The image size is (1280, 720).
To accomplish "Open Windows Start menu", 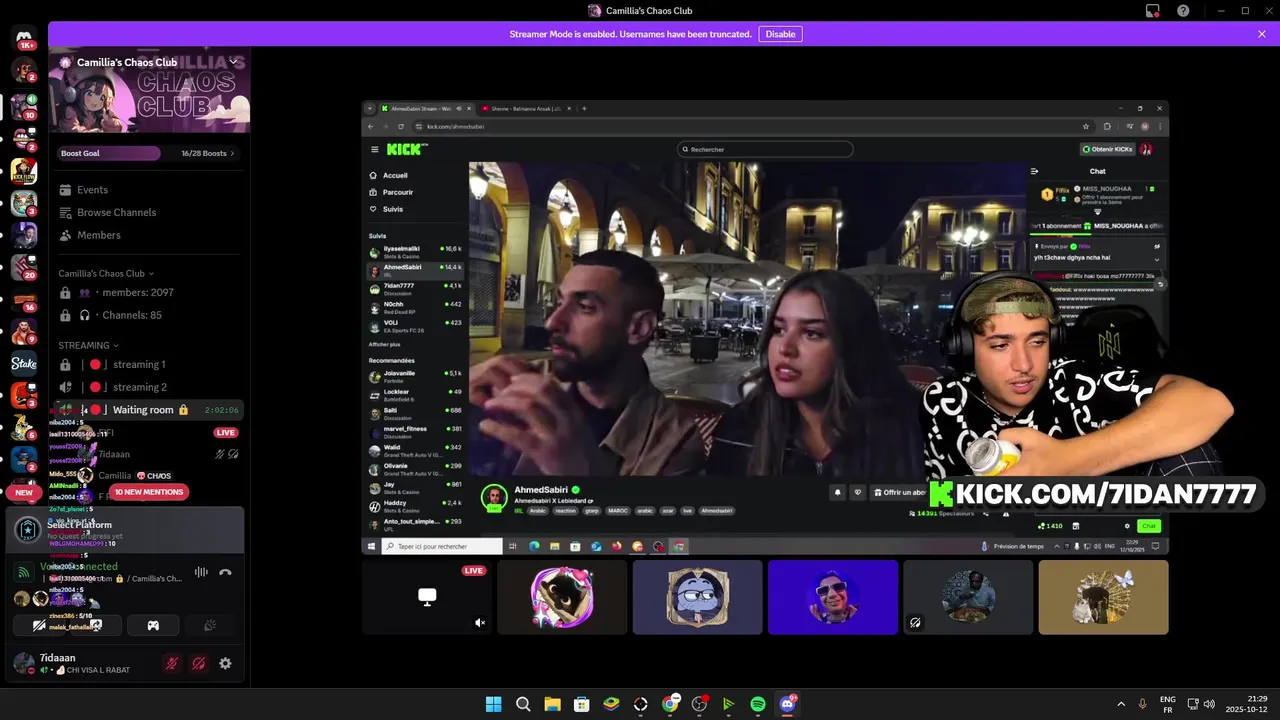I will click(493, 704).
